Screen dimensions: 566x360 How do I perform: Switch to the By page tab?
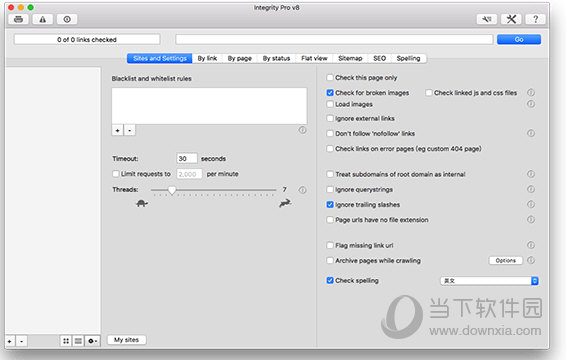(x=240, y=58)
